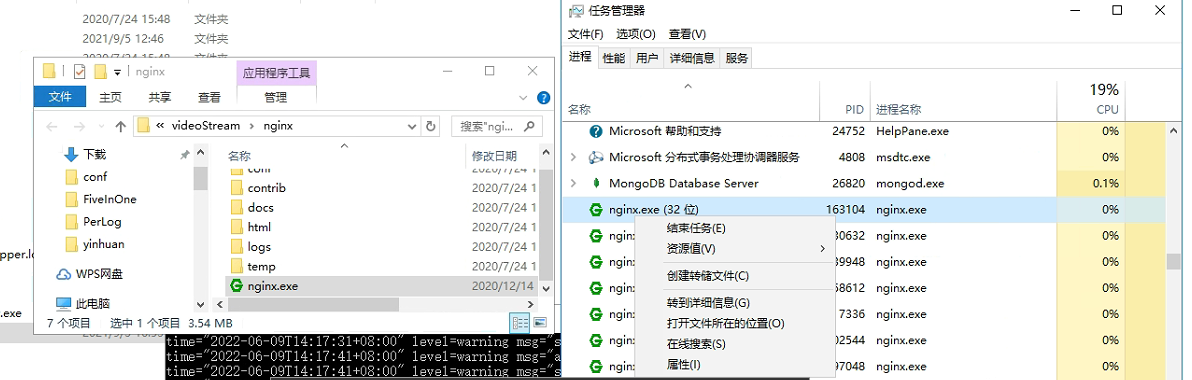Open the Explorer 文件 ribbon tab
1192x380 pixels.
[60, 97]
